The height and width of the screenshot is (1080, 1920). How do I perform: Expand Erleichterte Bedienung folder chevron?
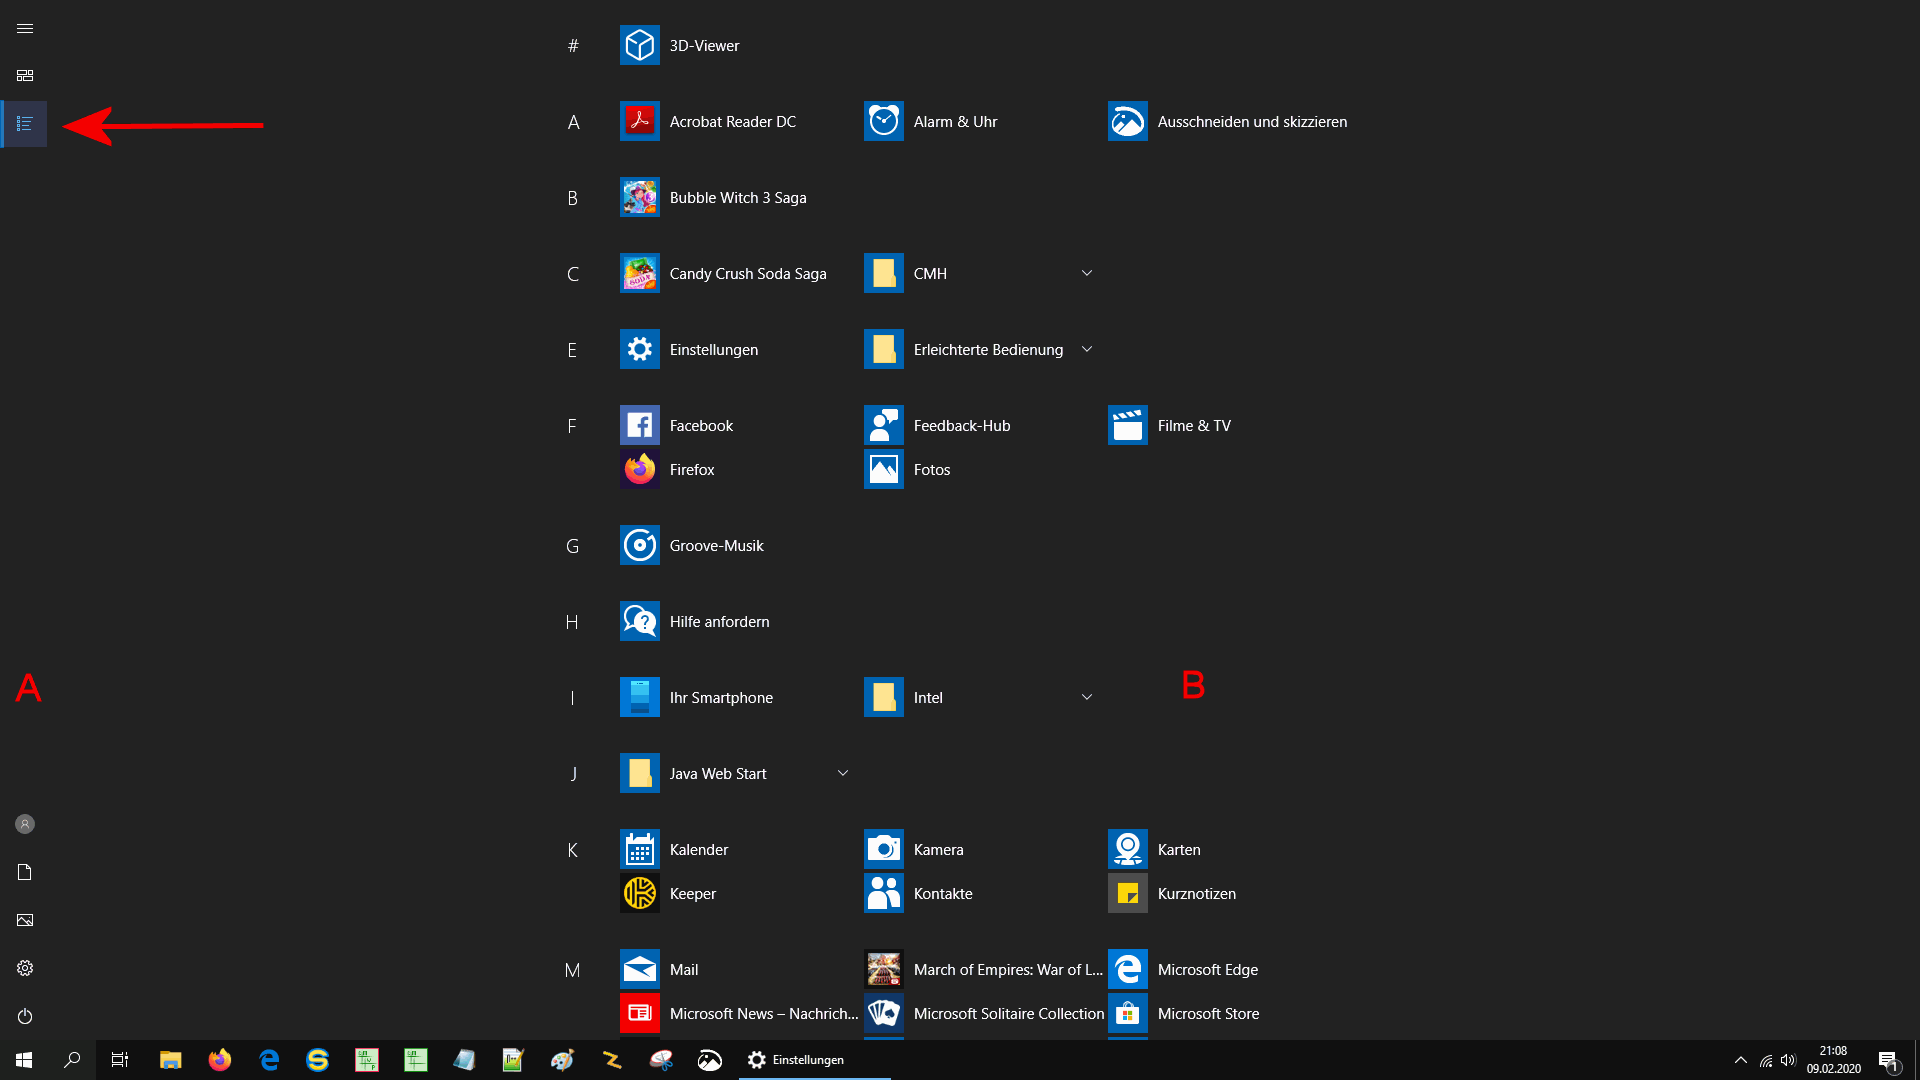(1086, 349)
